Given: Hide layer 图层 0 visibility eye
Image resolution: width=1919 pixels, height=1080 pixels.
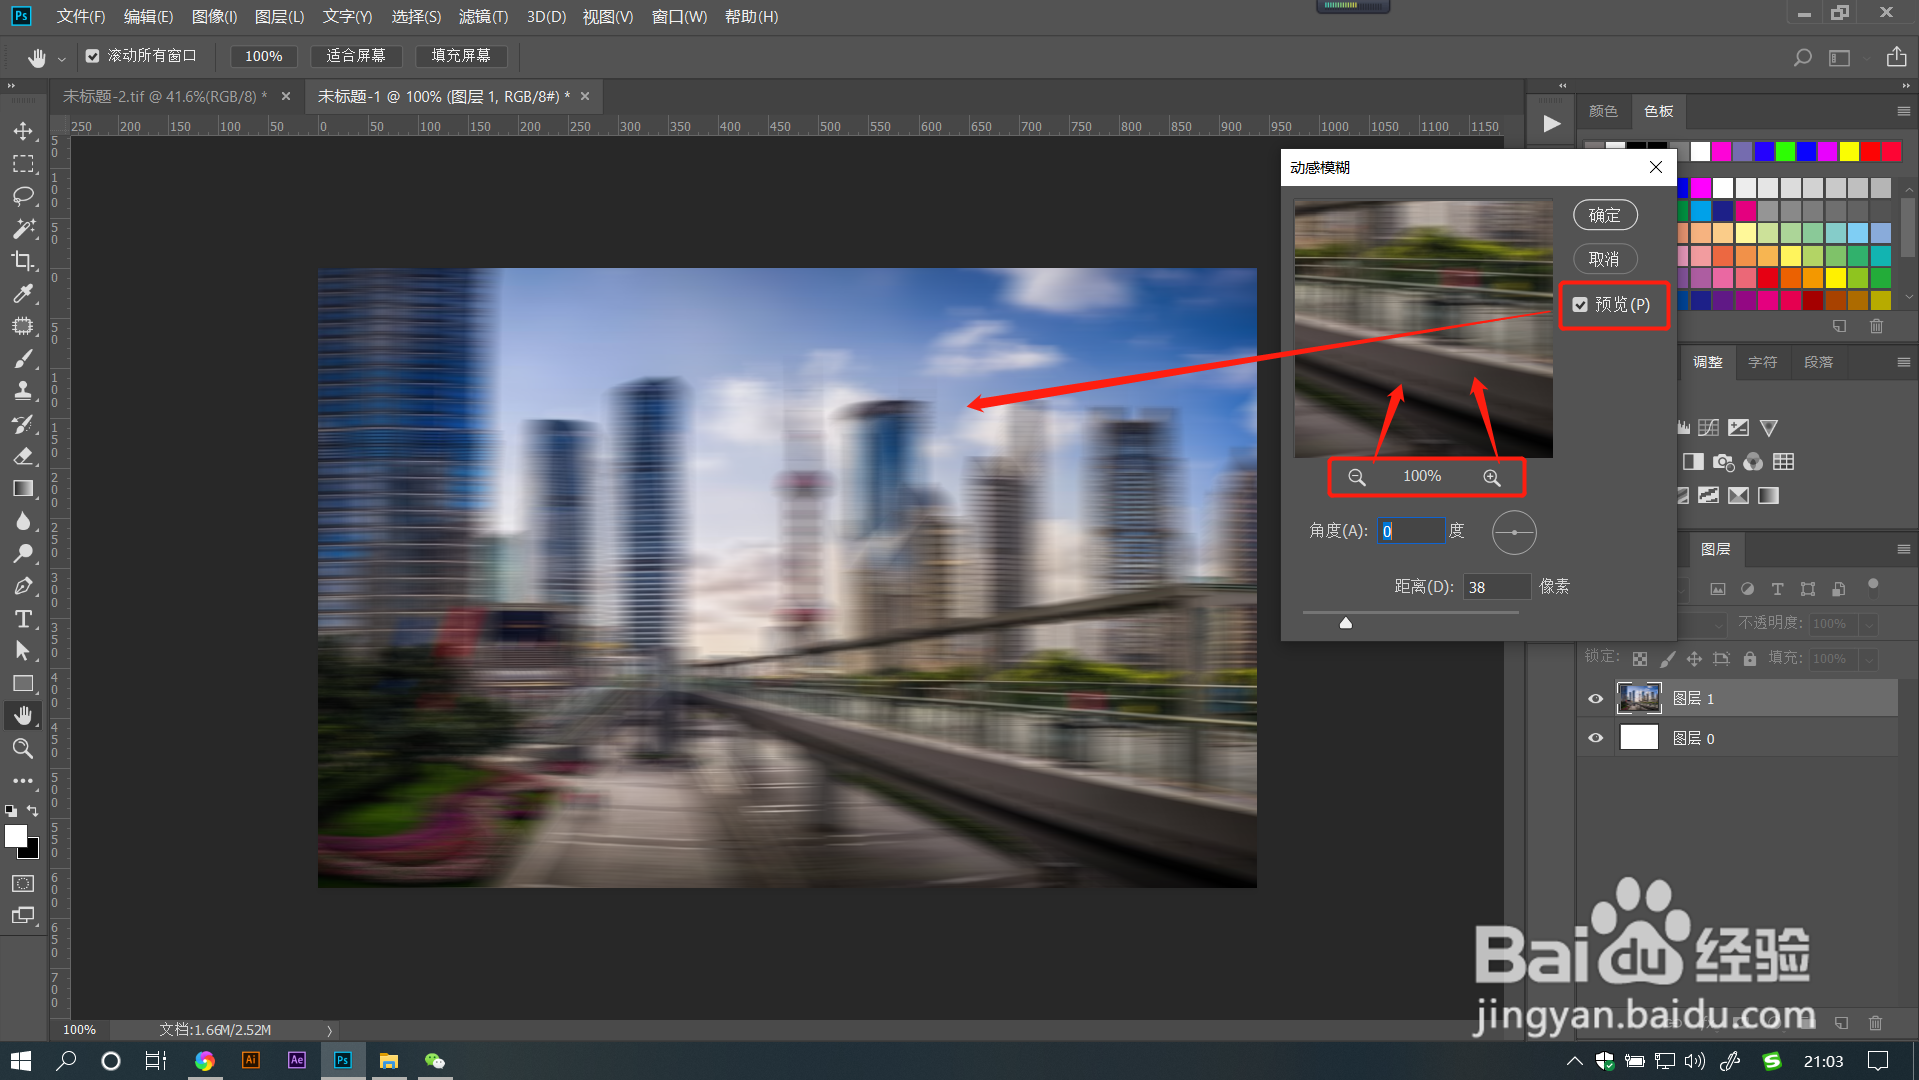Looking at the screenshot, I should (1595, 738).
